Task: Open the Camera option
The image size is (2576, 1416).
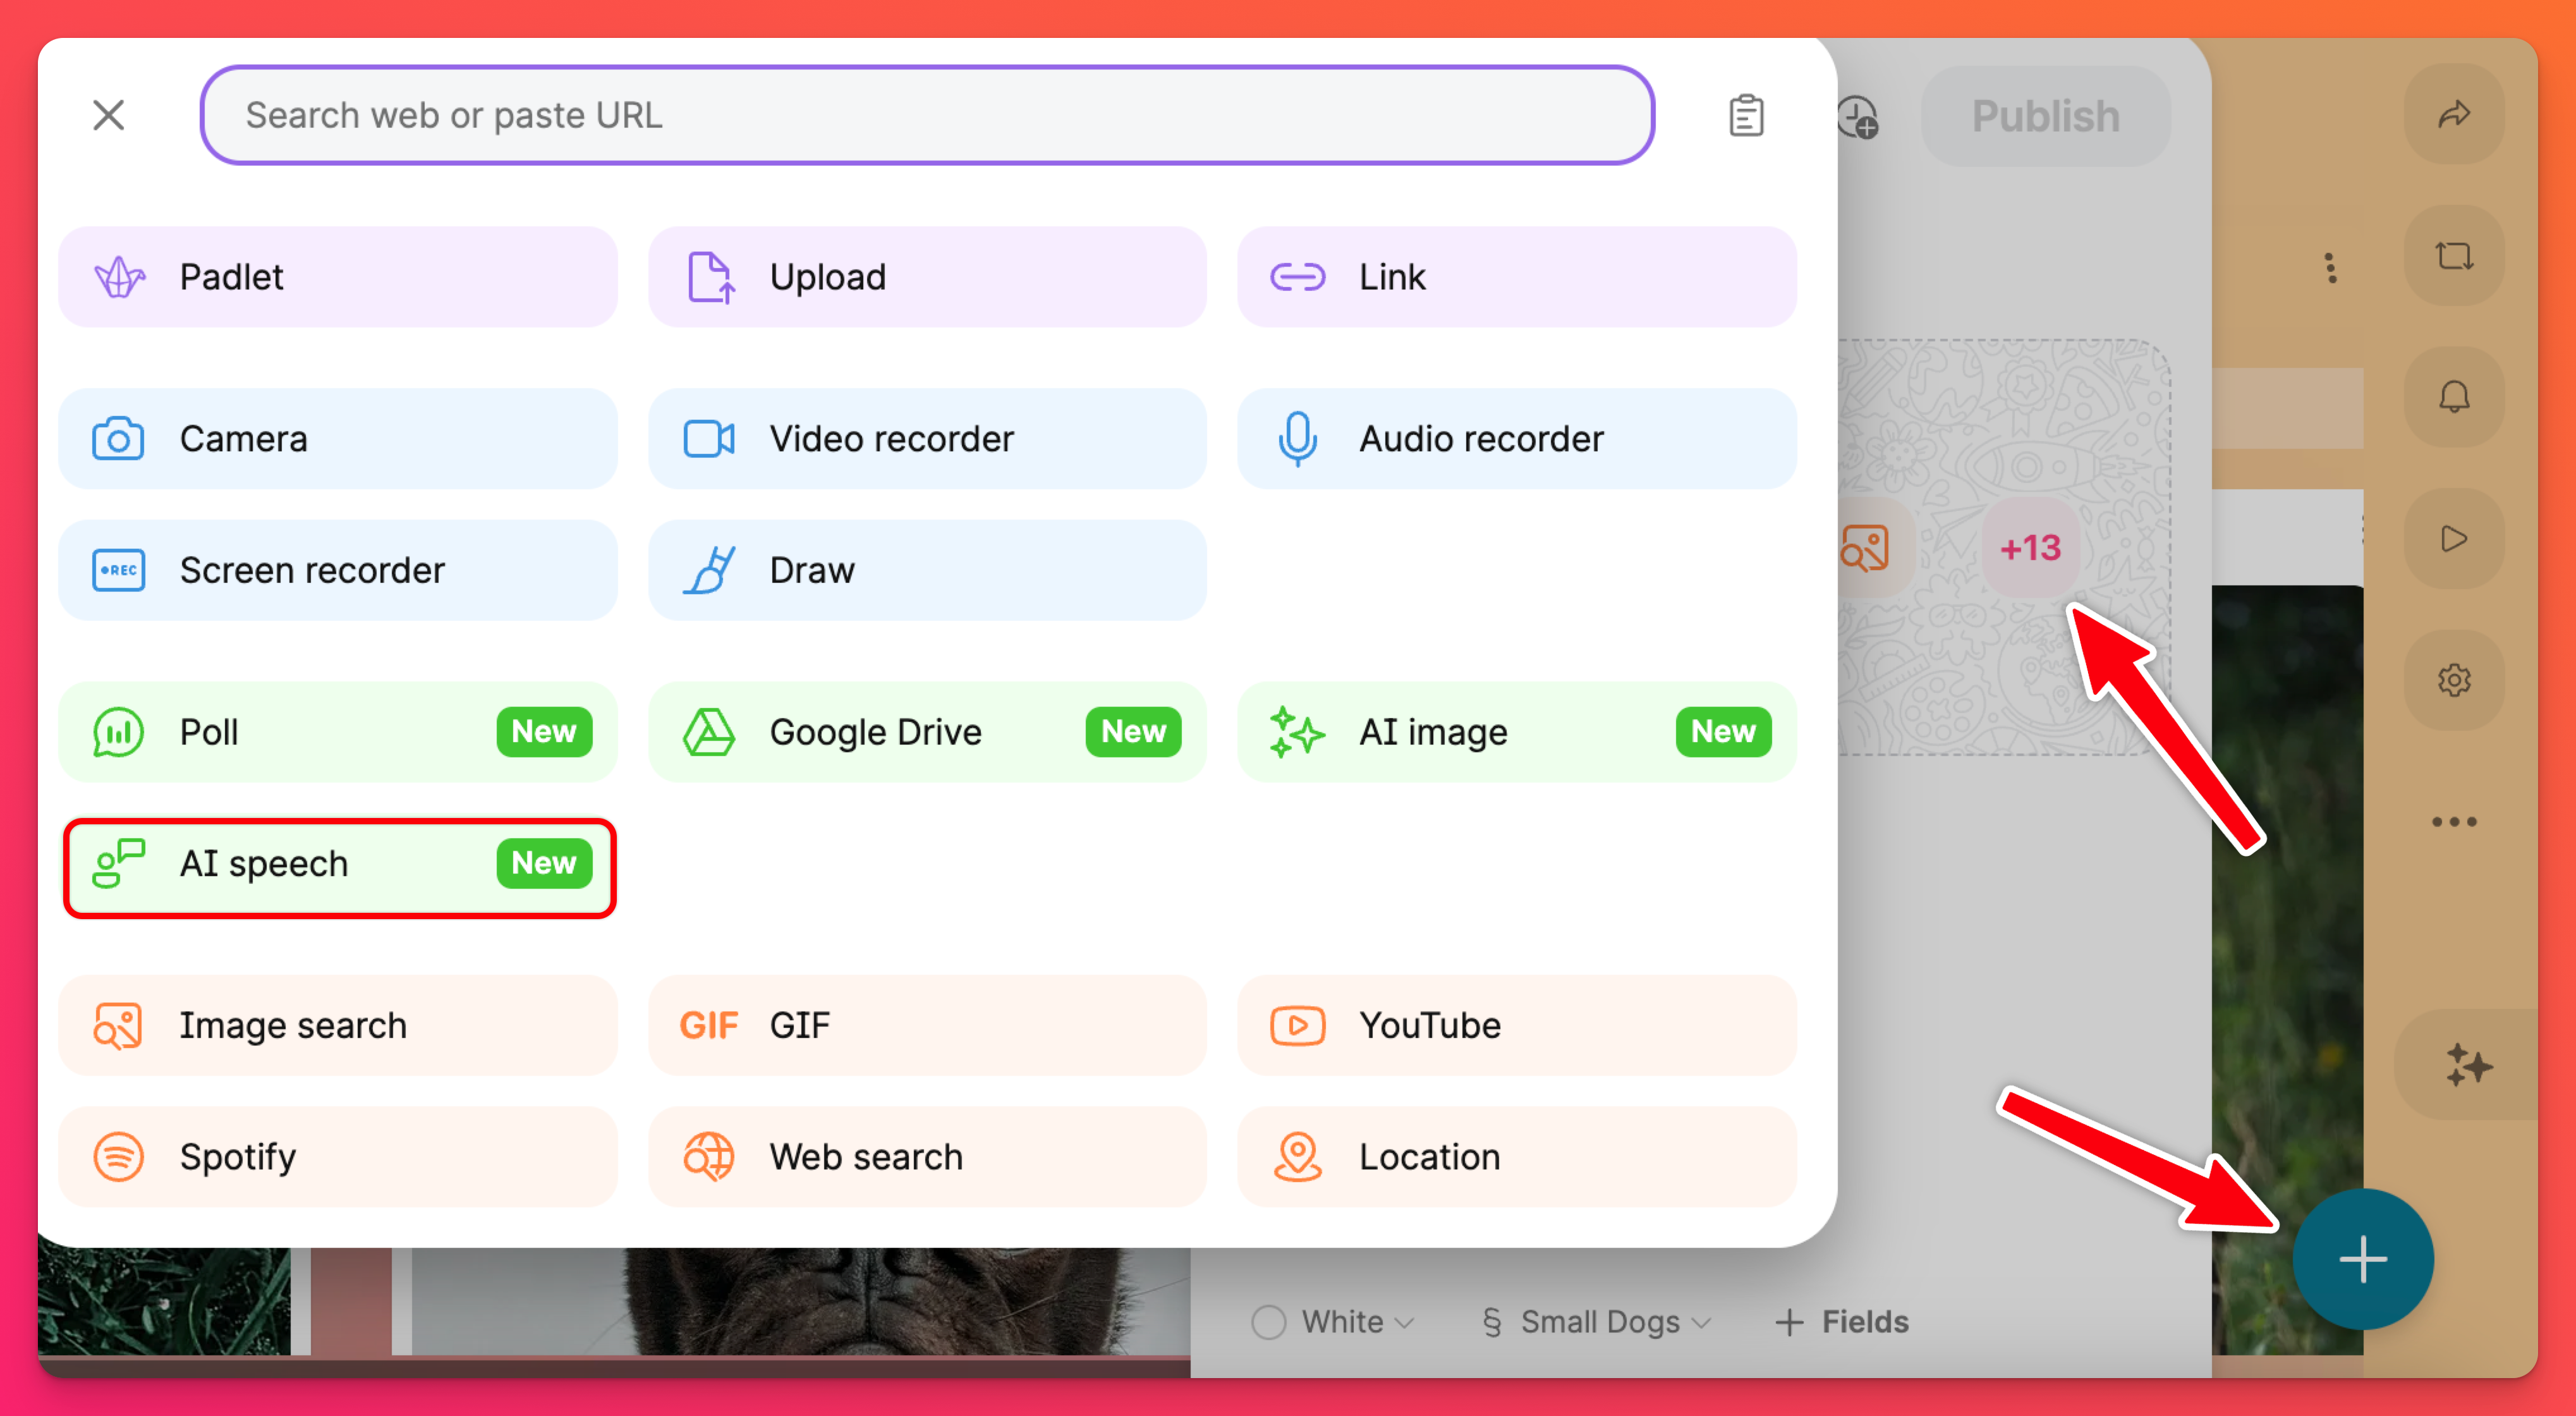Action: click(x=338, y=439)
